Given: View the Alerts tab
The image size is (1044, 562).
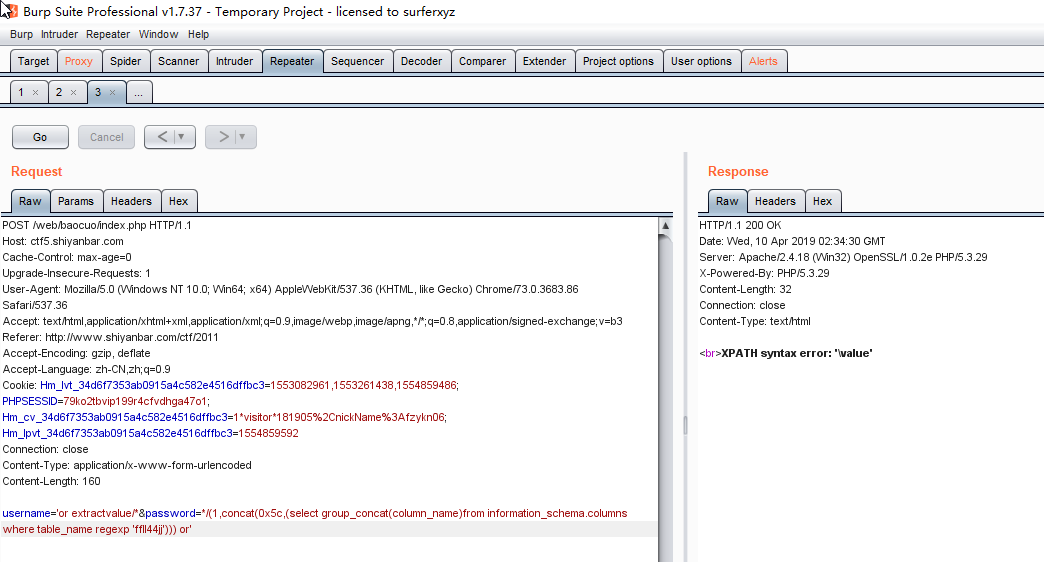Looking at the screenshot, I should (x=763, y=61).
